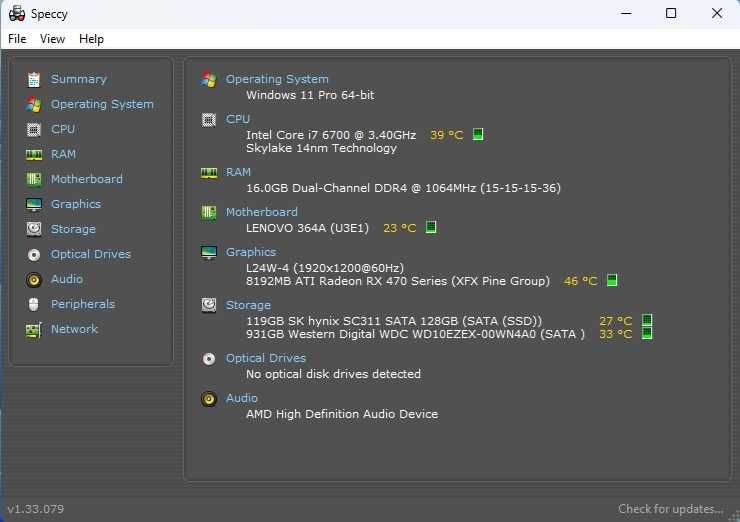Click the Operating System sidebar icon
The height and width of the screenshot is (522, 740).
34,104
